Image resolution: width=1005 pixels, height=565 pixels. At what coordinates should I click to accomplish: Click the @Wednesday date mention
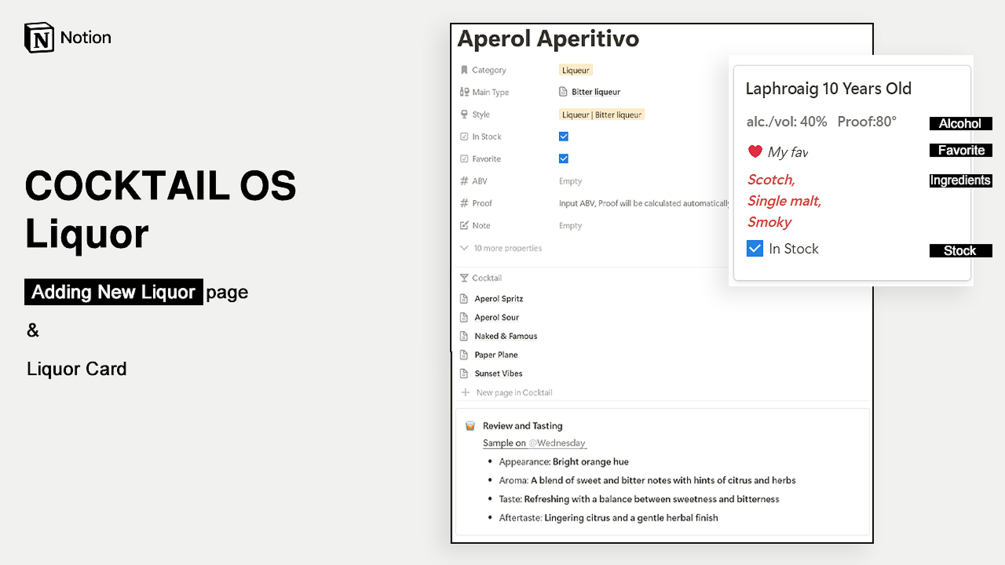tap(557, 443)
